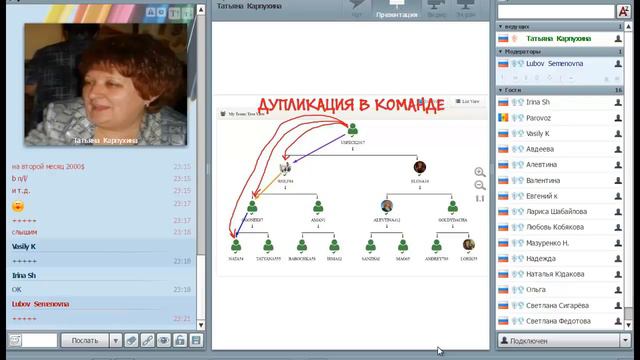Viewport: 640px width, 360px height.
Task: Click profile icon for Евгений к
Action: pos(618,196)
